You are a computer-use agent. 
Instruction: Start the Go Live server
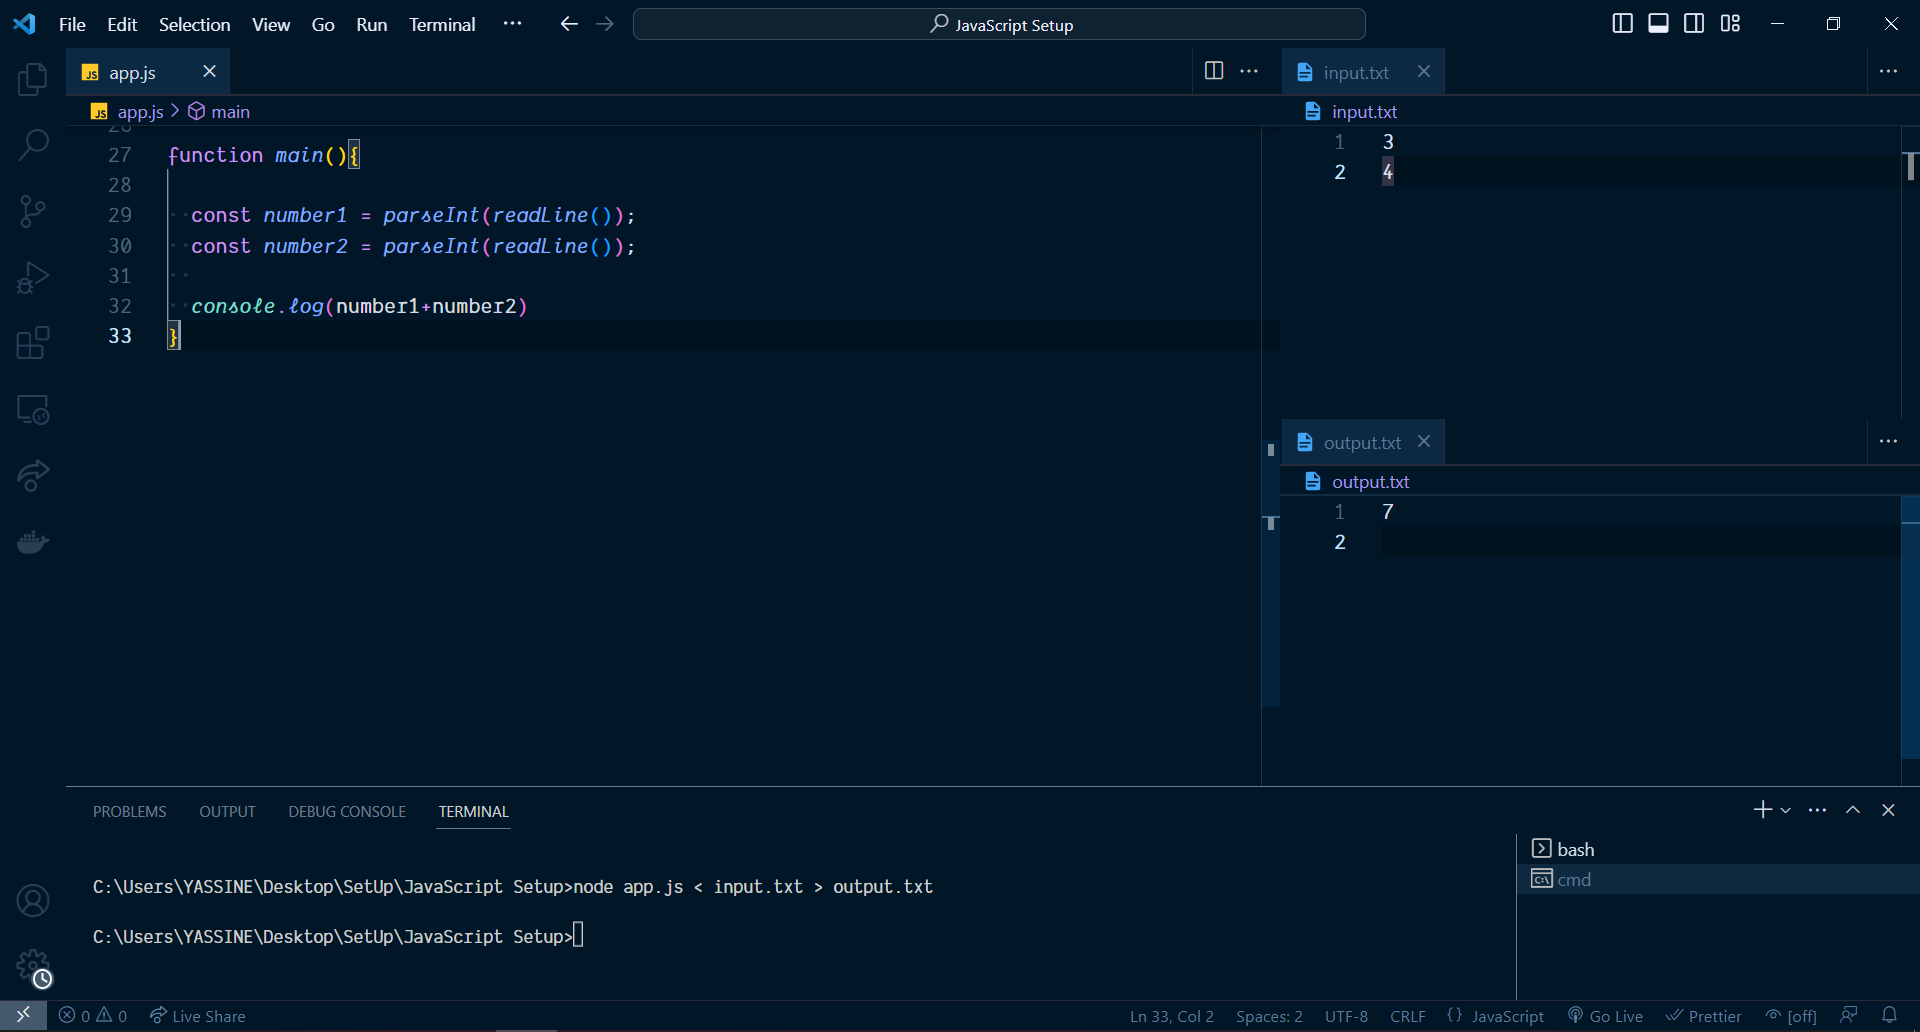coord(1605,1015)
